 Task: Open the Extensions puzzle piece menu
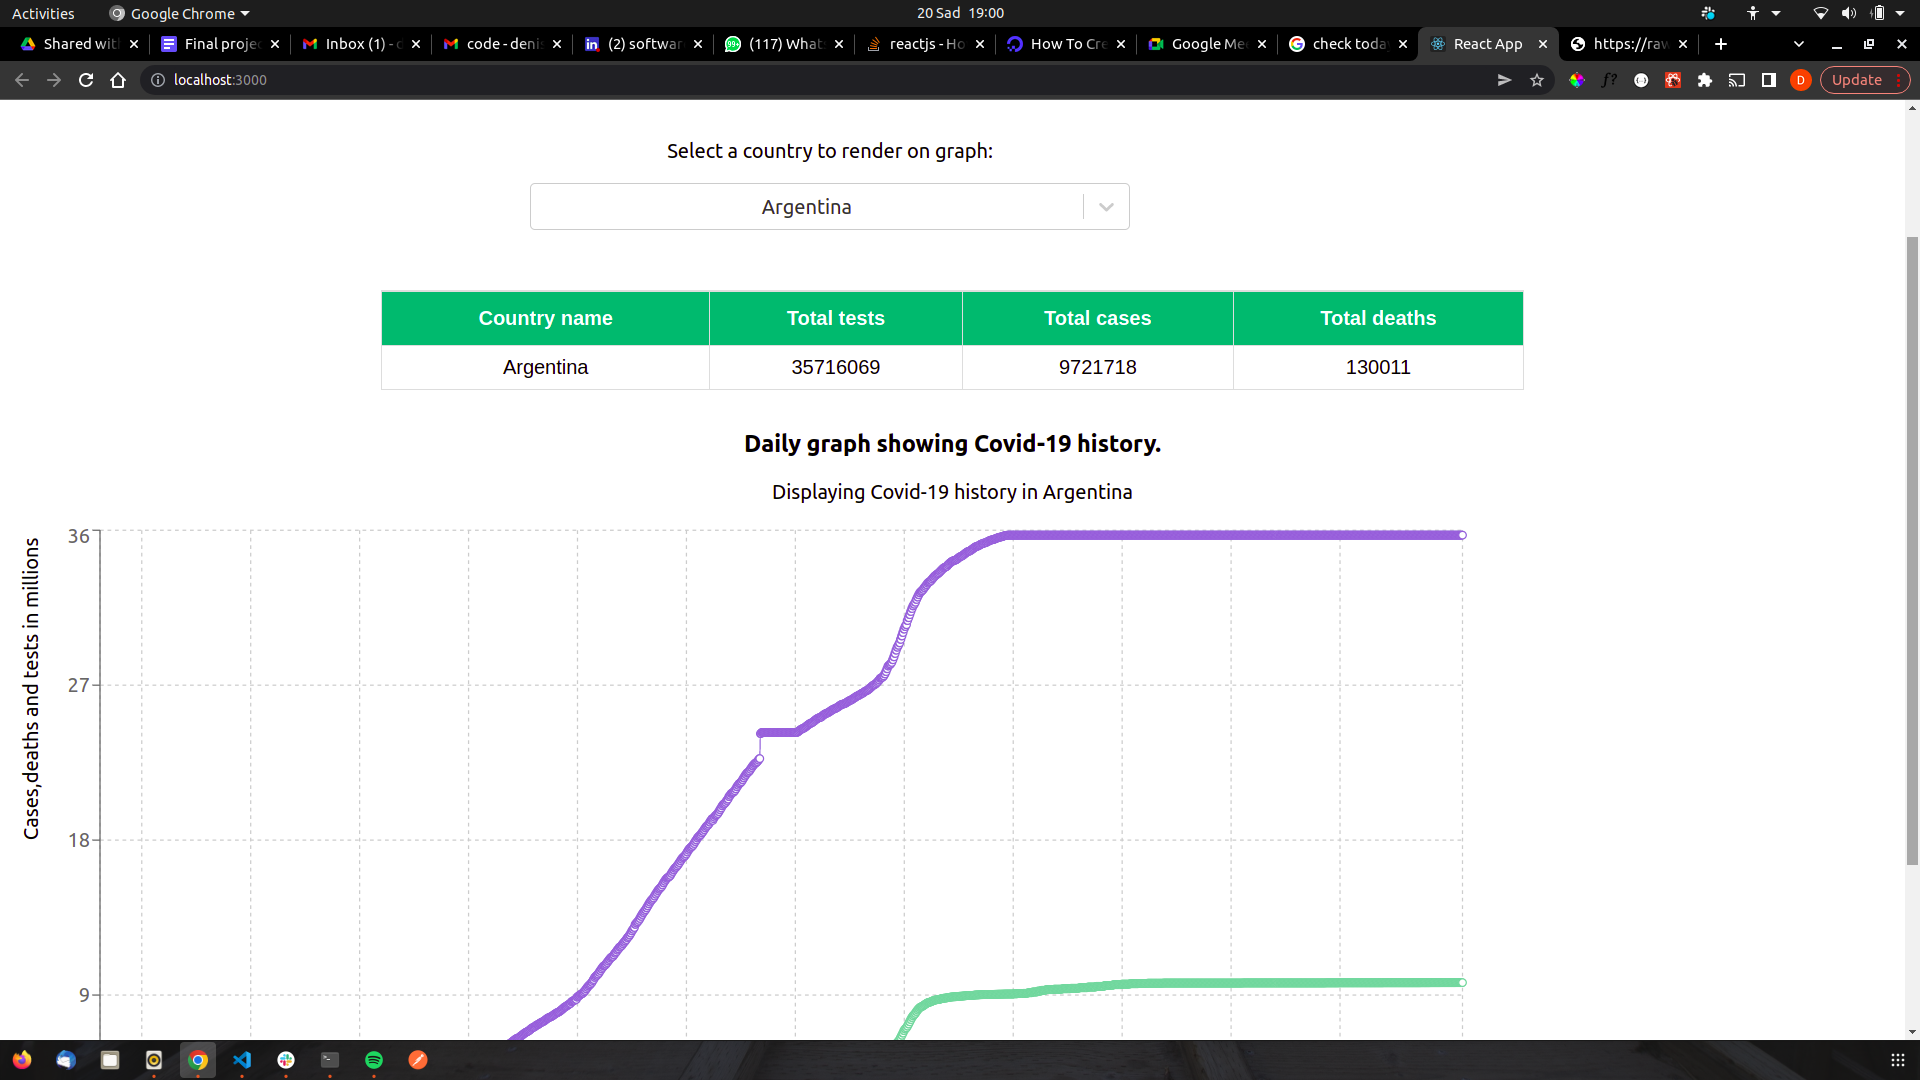(x=1705, y=80)
